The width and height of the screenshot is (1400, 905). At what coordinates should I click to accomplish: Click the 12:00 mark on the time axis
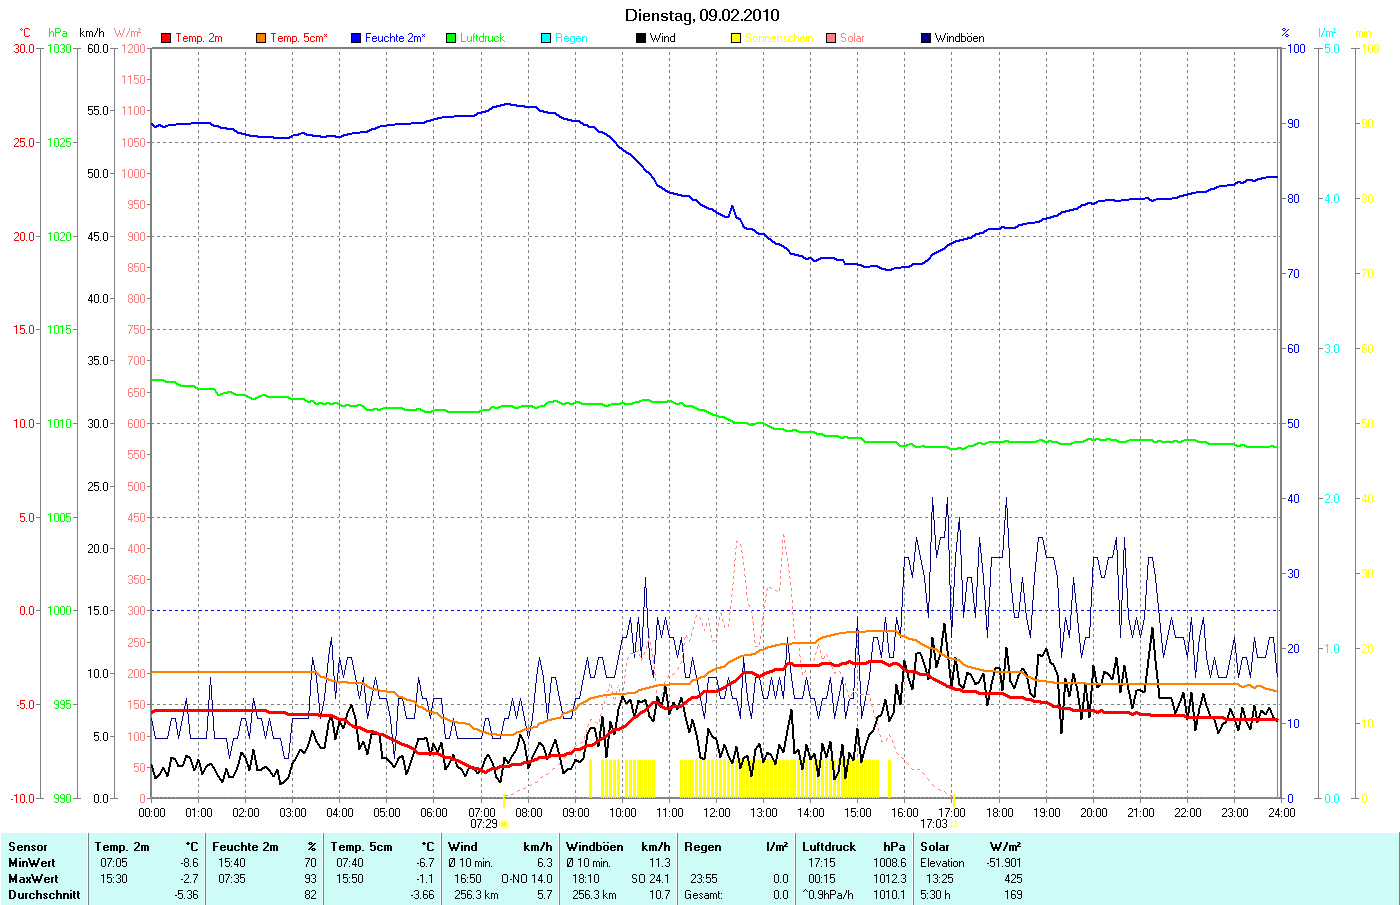716,812
